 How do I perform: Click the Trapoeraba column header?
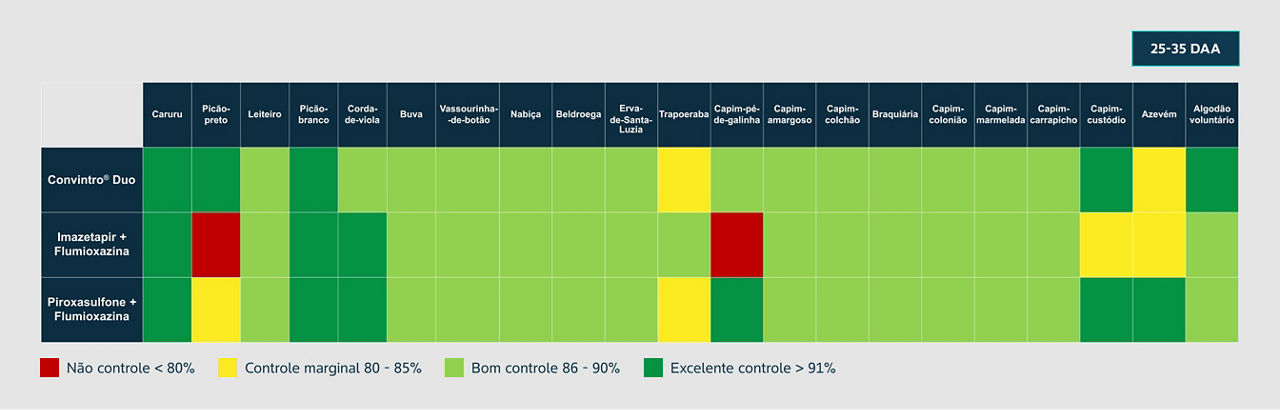[684, 115]
